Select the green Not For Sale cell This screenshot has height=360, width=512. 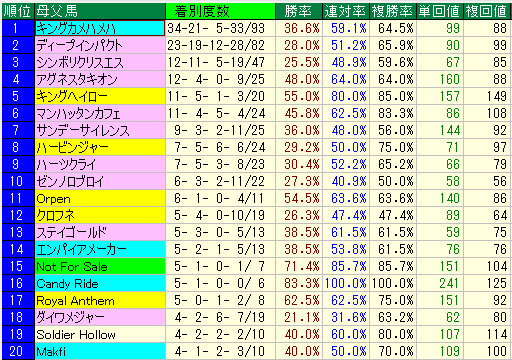(x=100, y=266)
